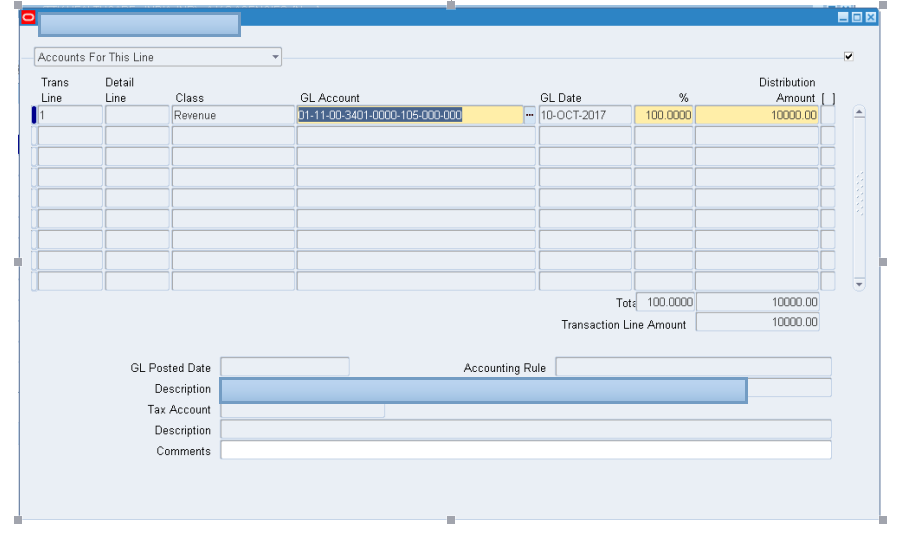Click the GL Date field 10-OCT-2017

(585, 115)
